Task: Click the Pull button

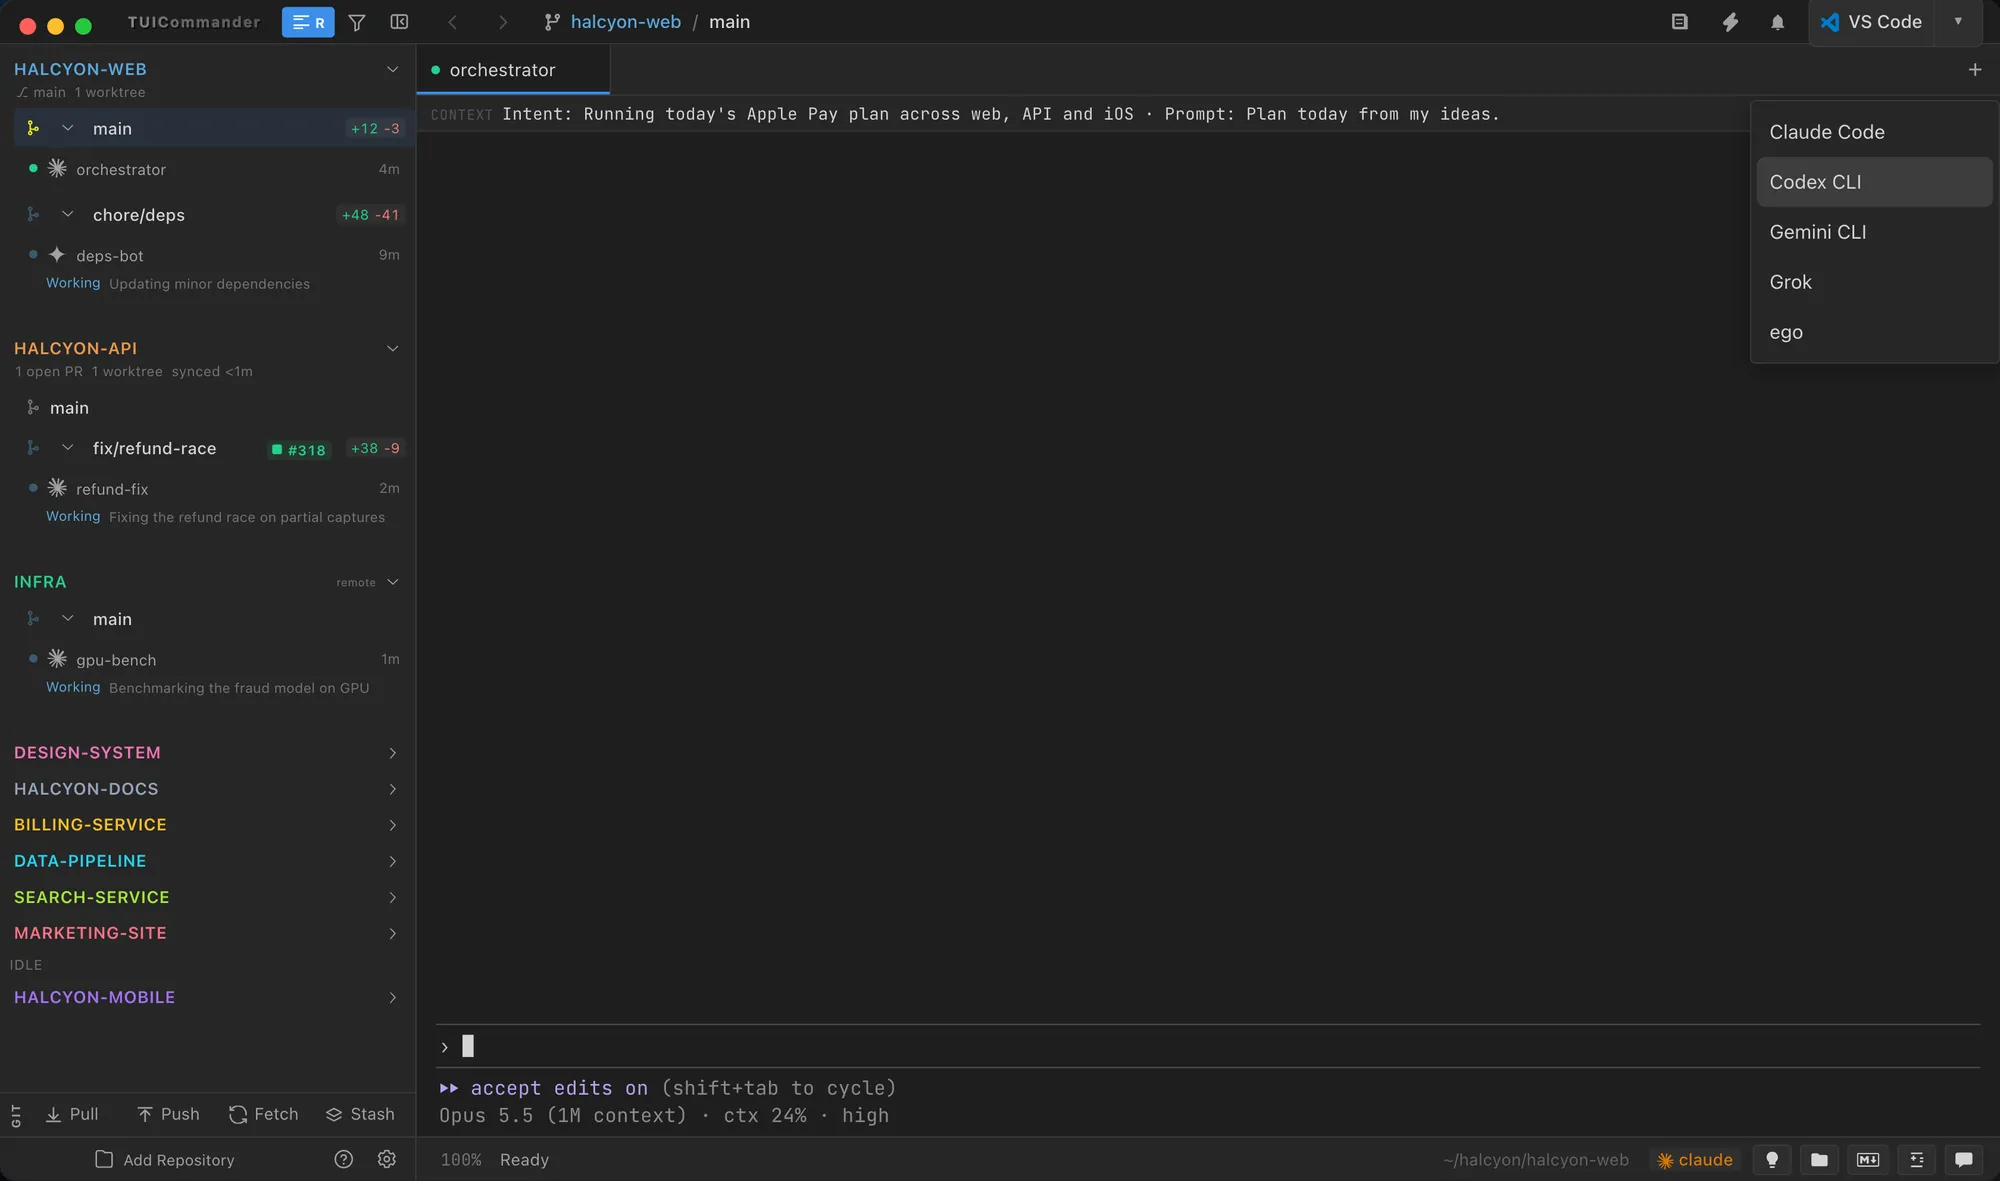Action: (72, 1114)
